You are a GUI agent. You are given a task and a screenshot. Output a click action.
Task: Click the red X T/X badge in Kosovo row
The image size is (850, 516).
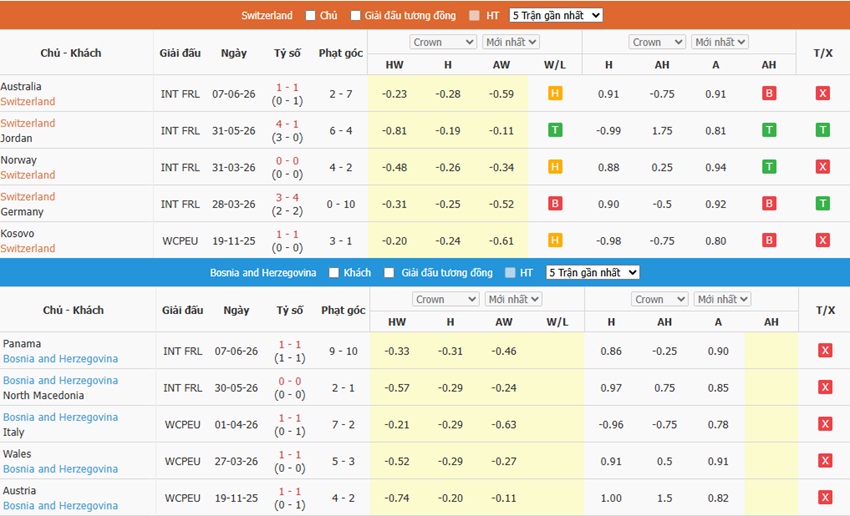coord(822,240)
